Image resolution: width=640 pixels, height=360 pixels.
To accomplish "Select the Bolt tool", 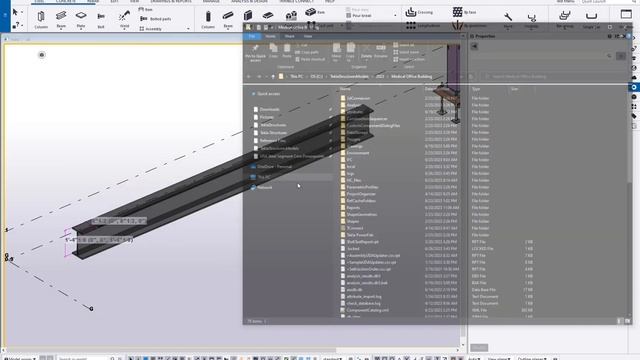I will 101,19.
